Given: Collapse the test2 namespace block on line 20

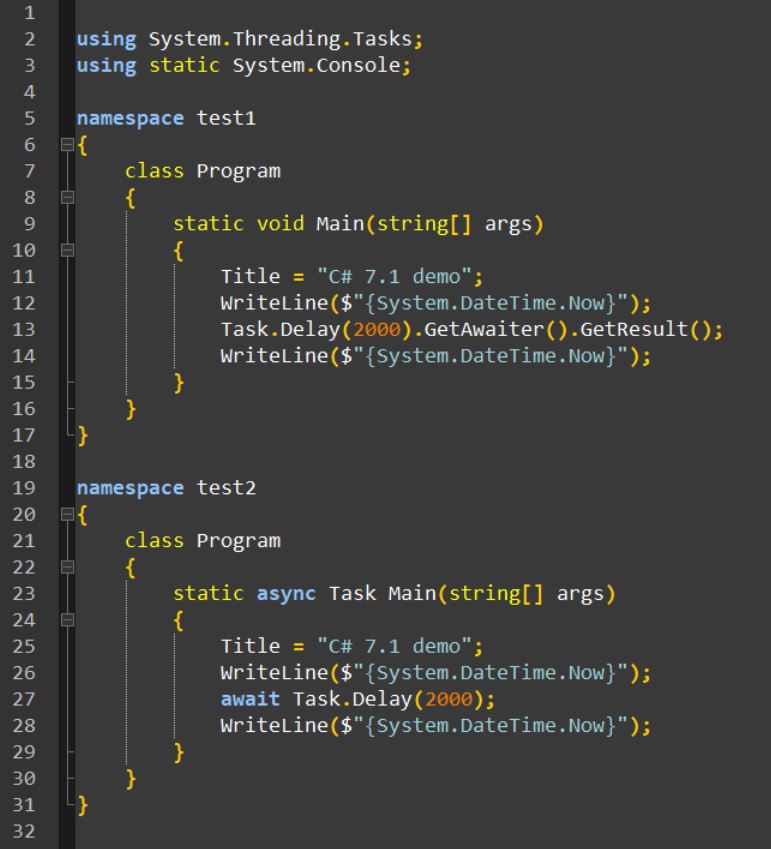Looking at the screenshot, I should pos(67,514).
